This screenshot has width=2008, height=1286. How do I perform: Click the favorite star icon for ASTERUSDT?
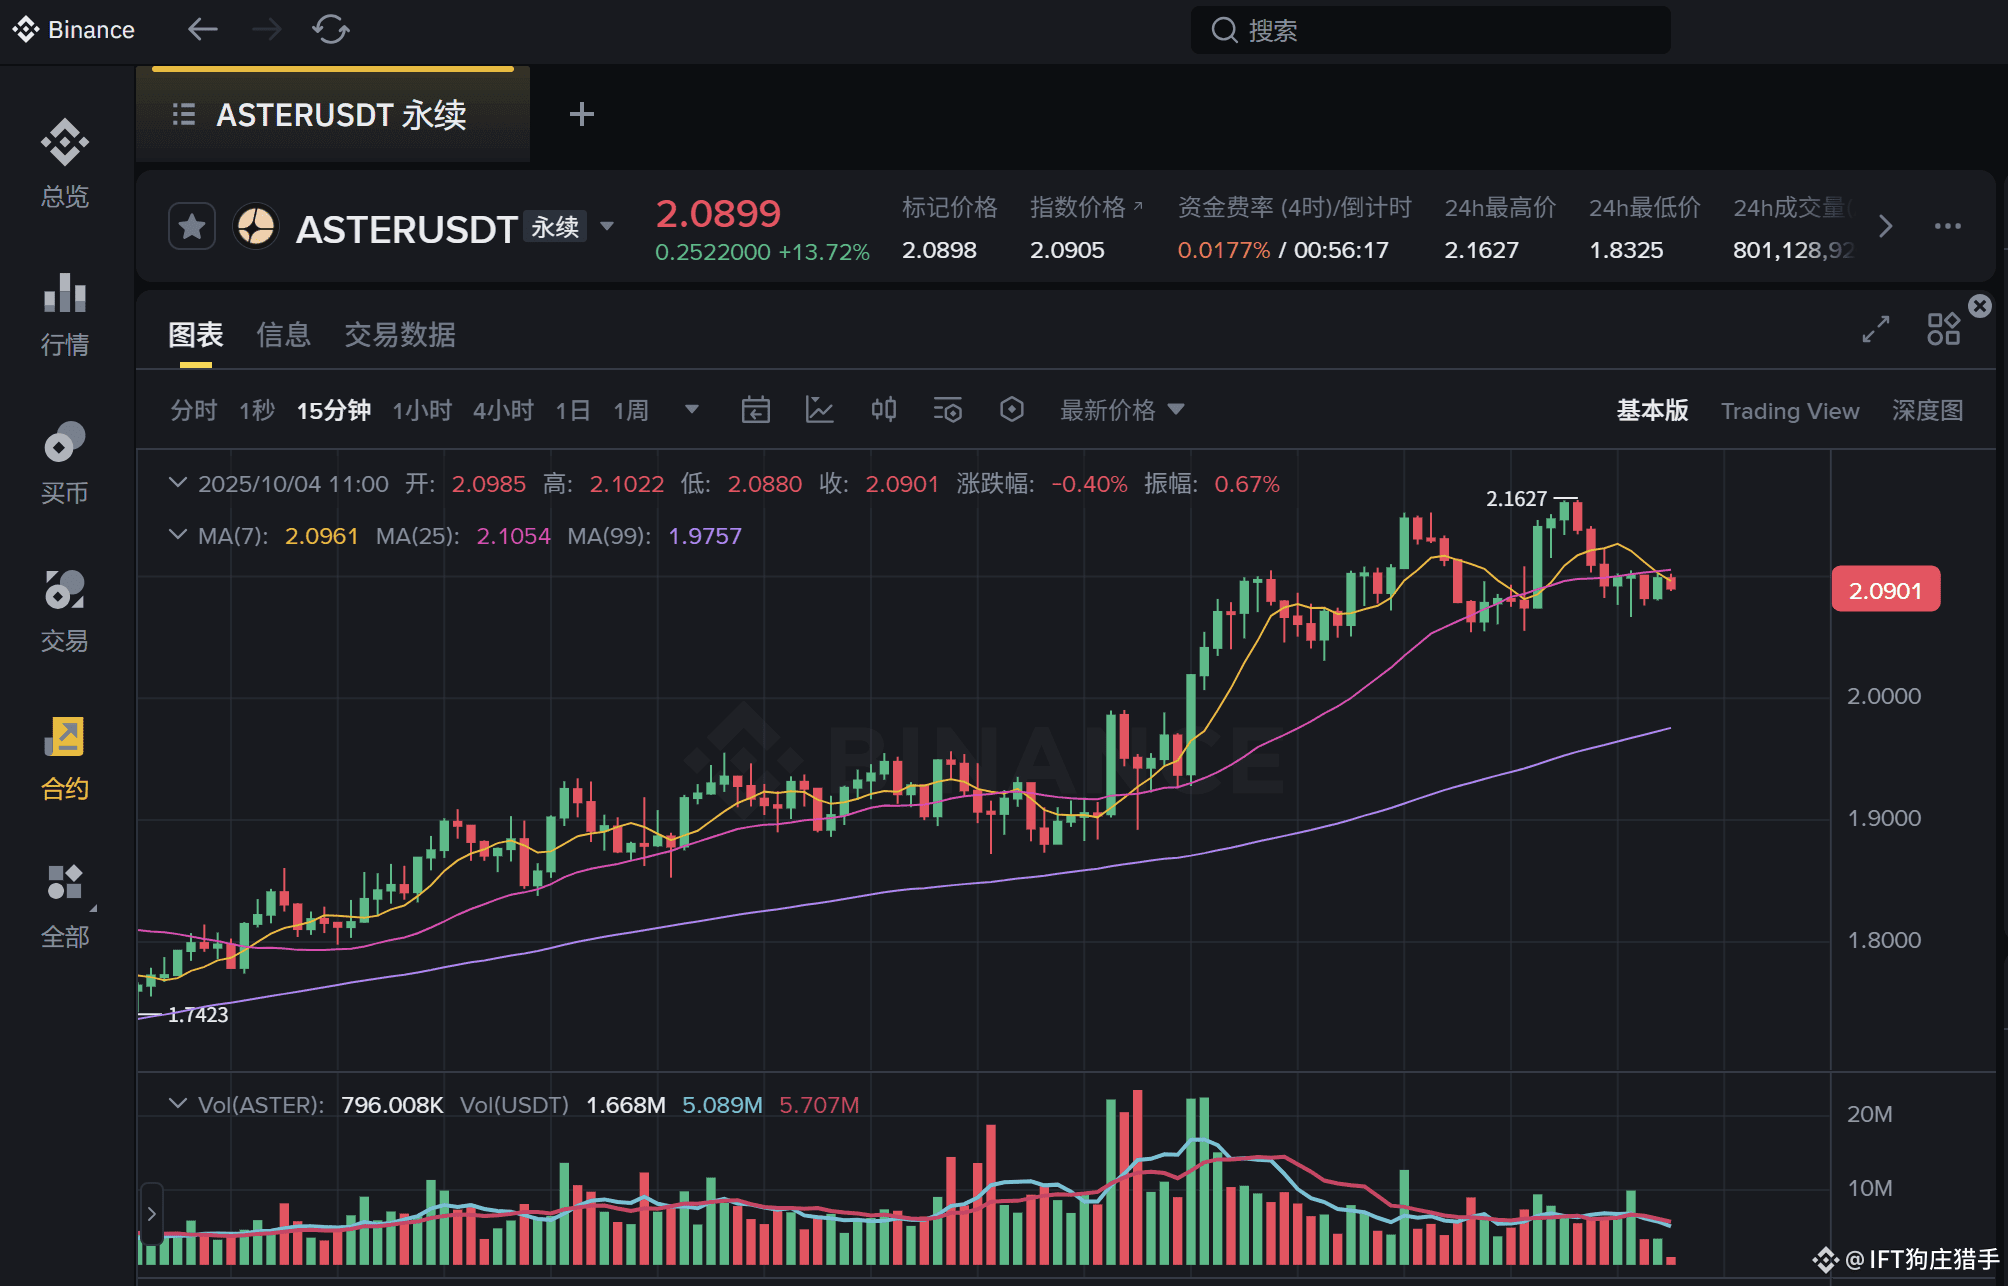pos(192,227)
